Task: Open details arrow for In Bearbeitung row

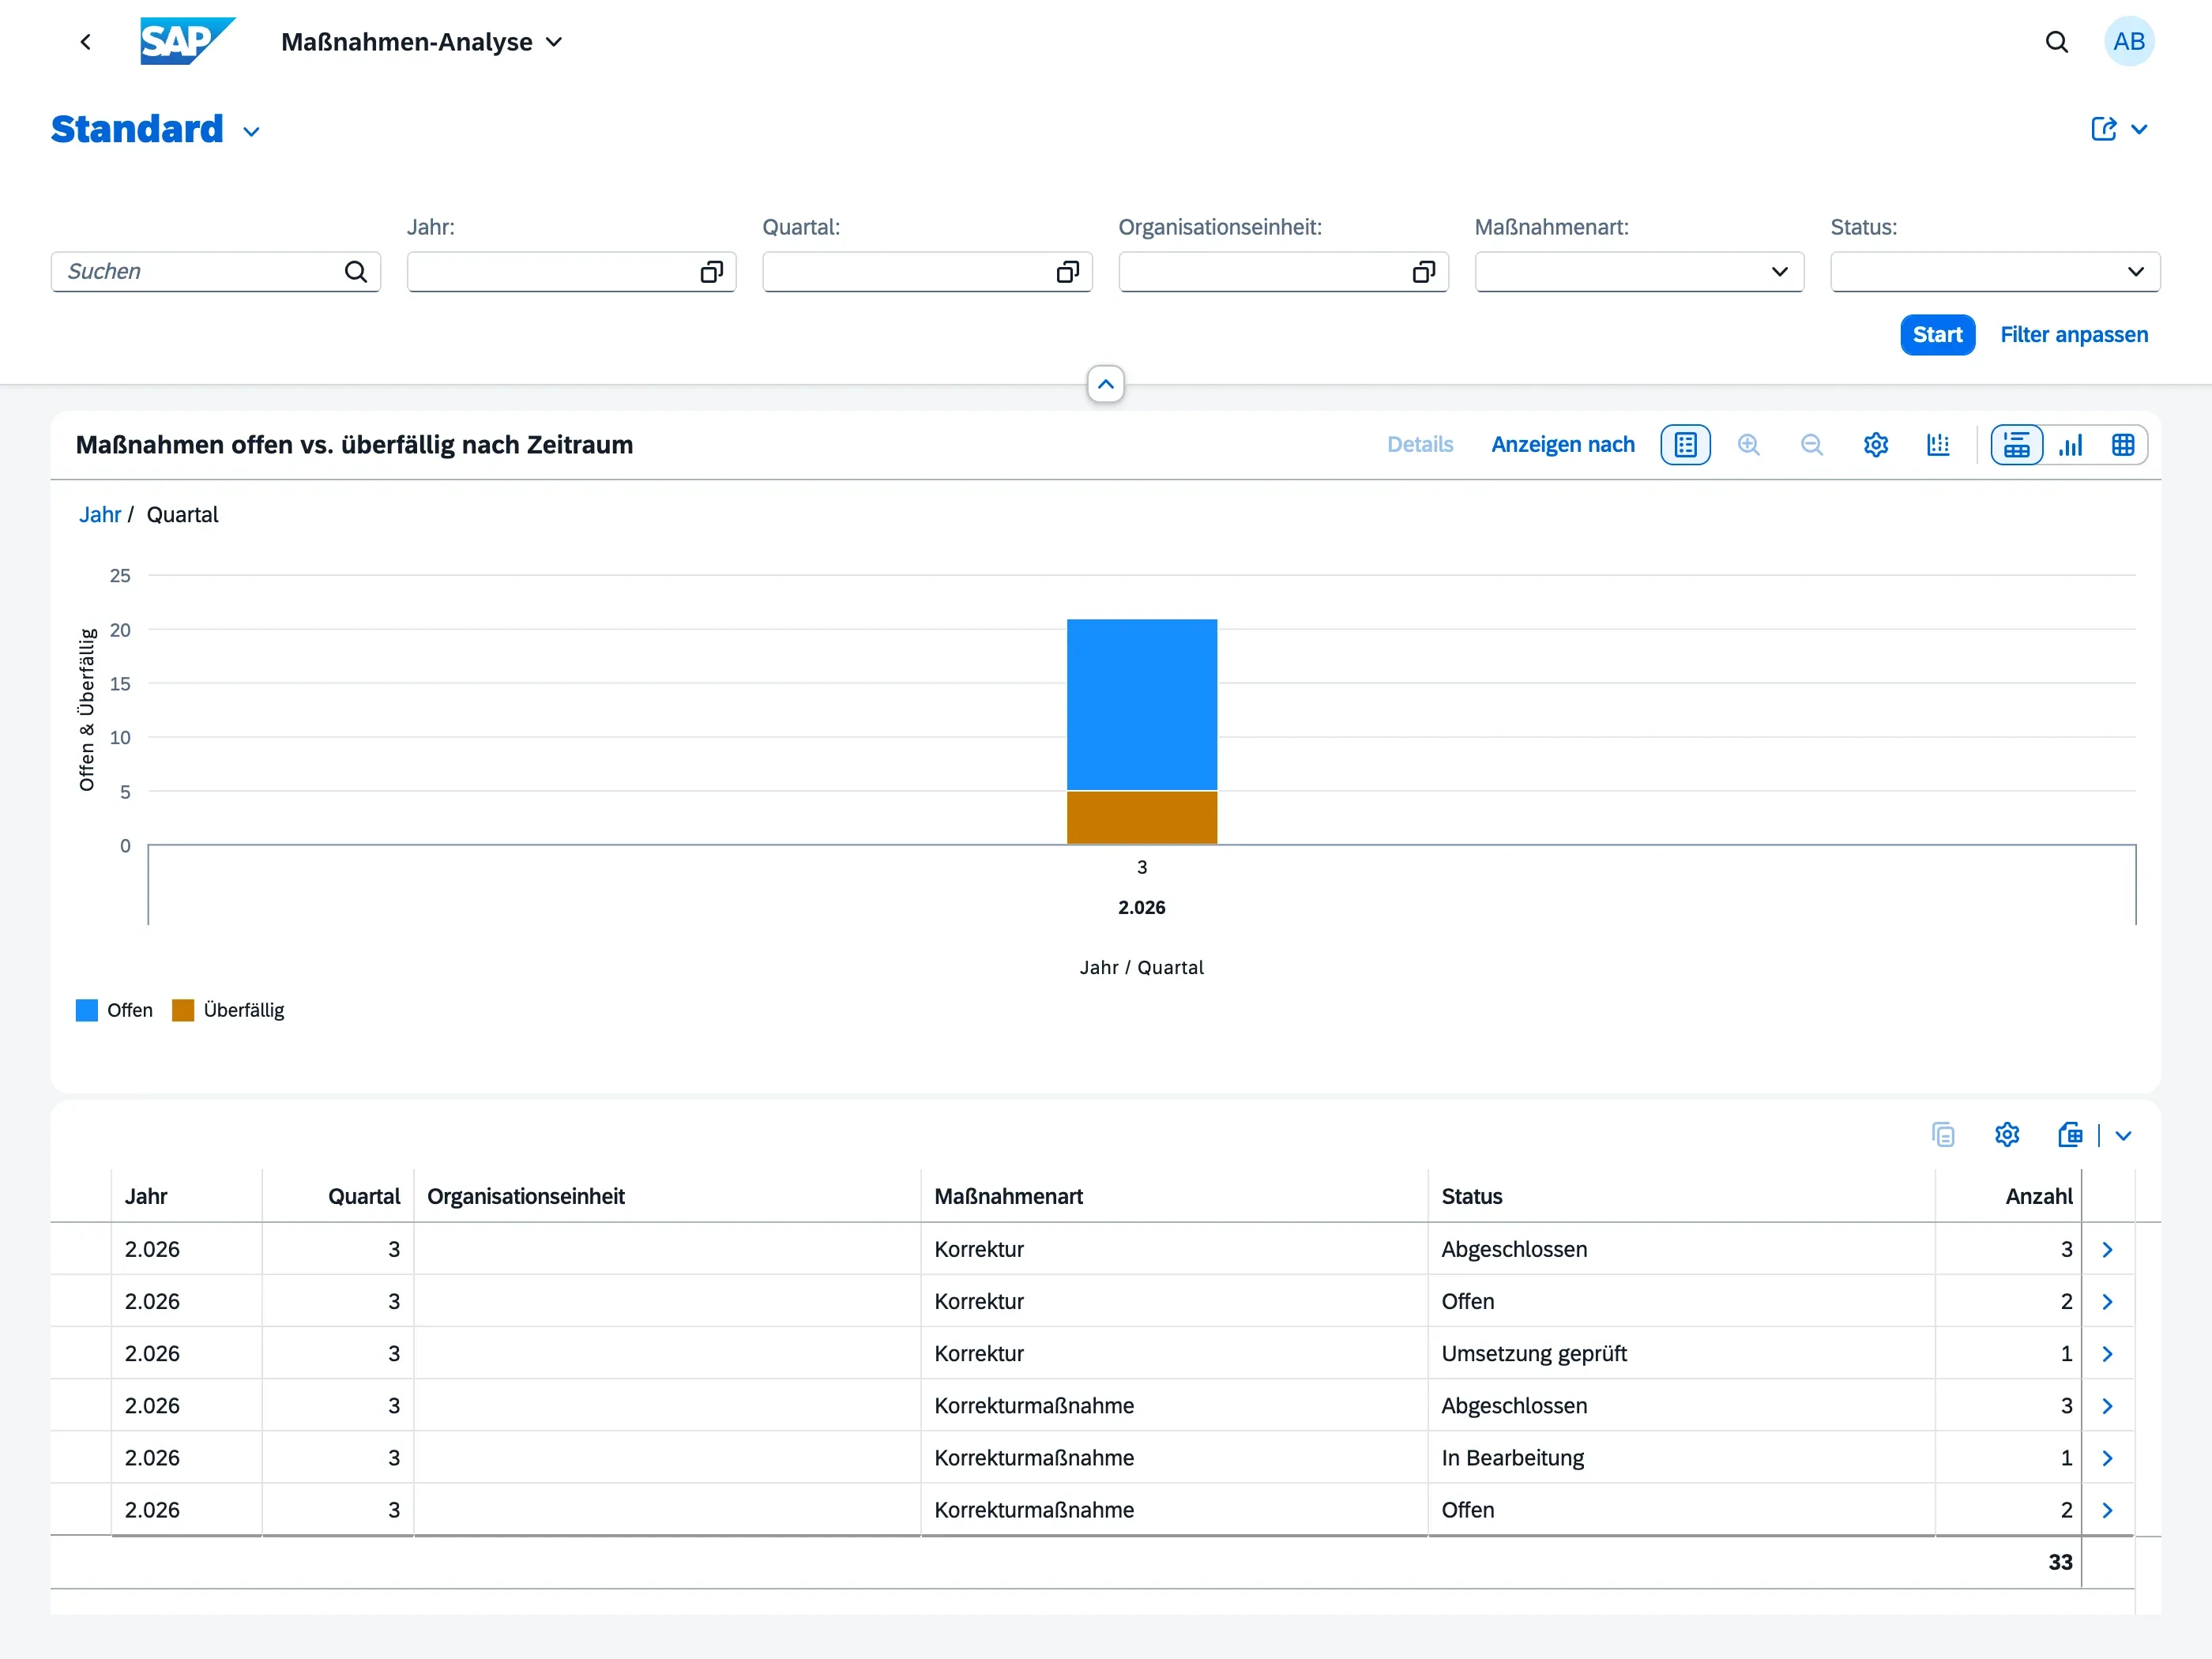Action: (x=2107, y=1458)
